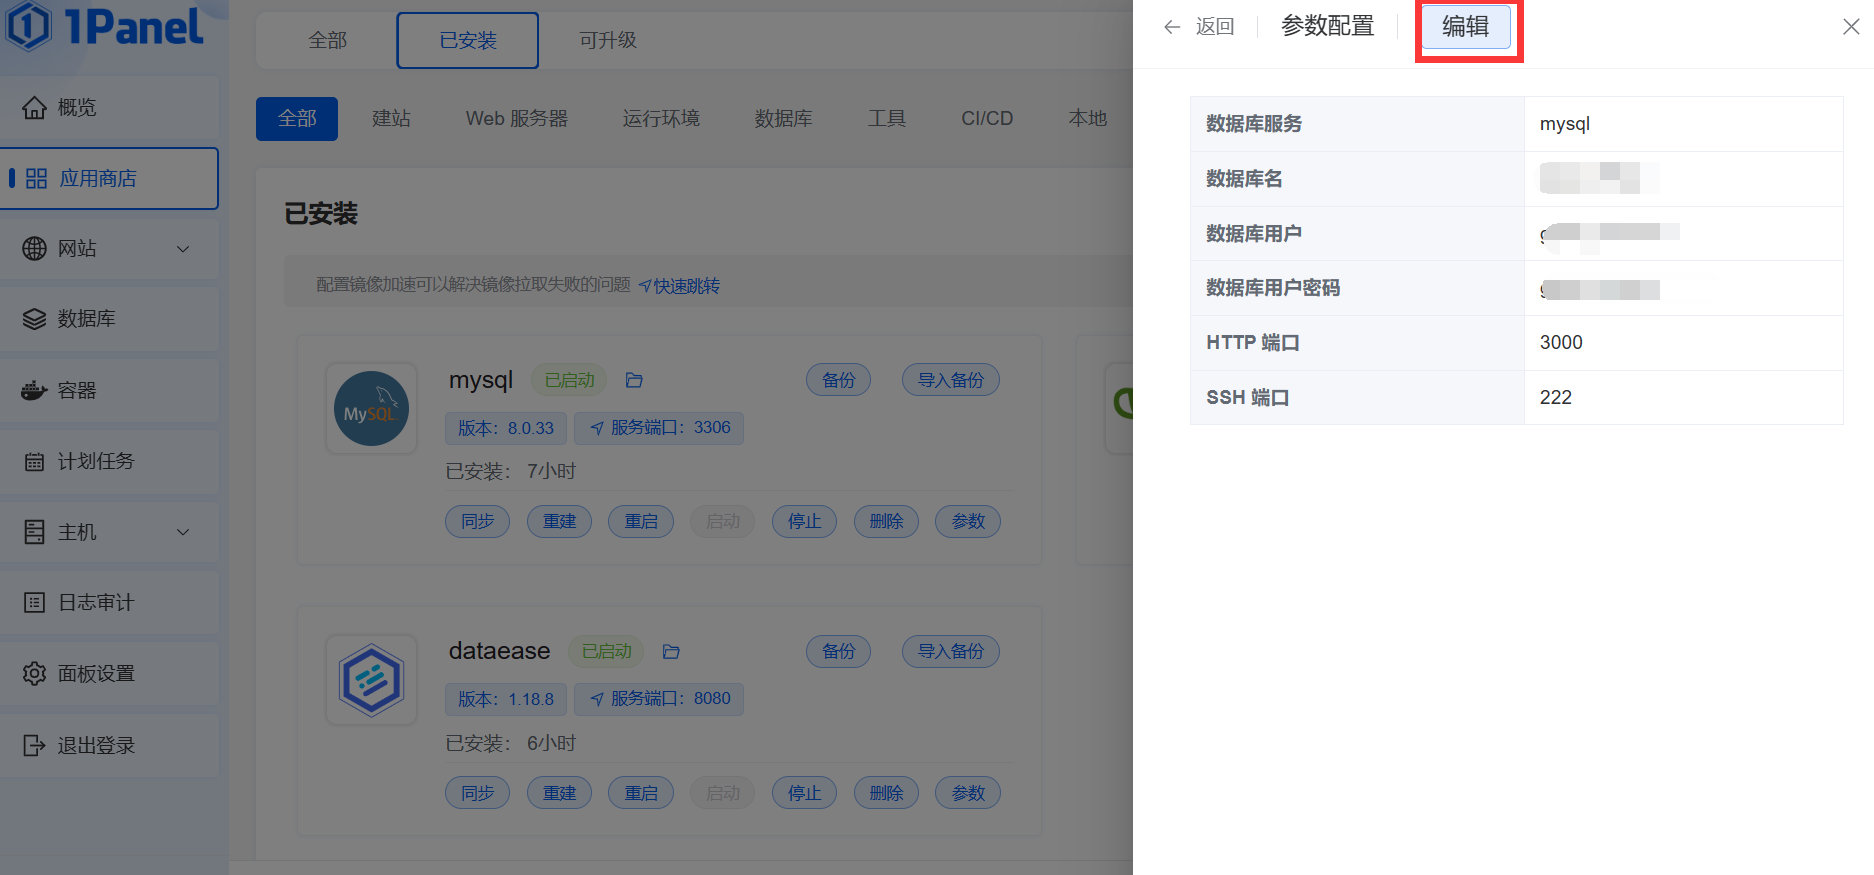Select the Database category filter
This screenshot has width=1874, height=875.
point(783,119)
